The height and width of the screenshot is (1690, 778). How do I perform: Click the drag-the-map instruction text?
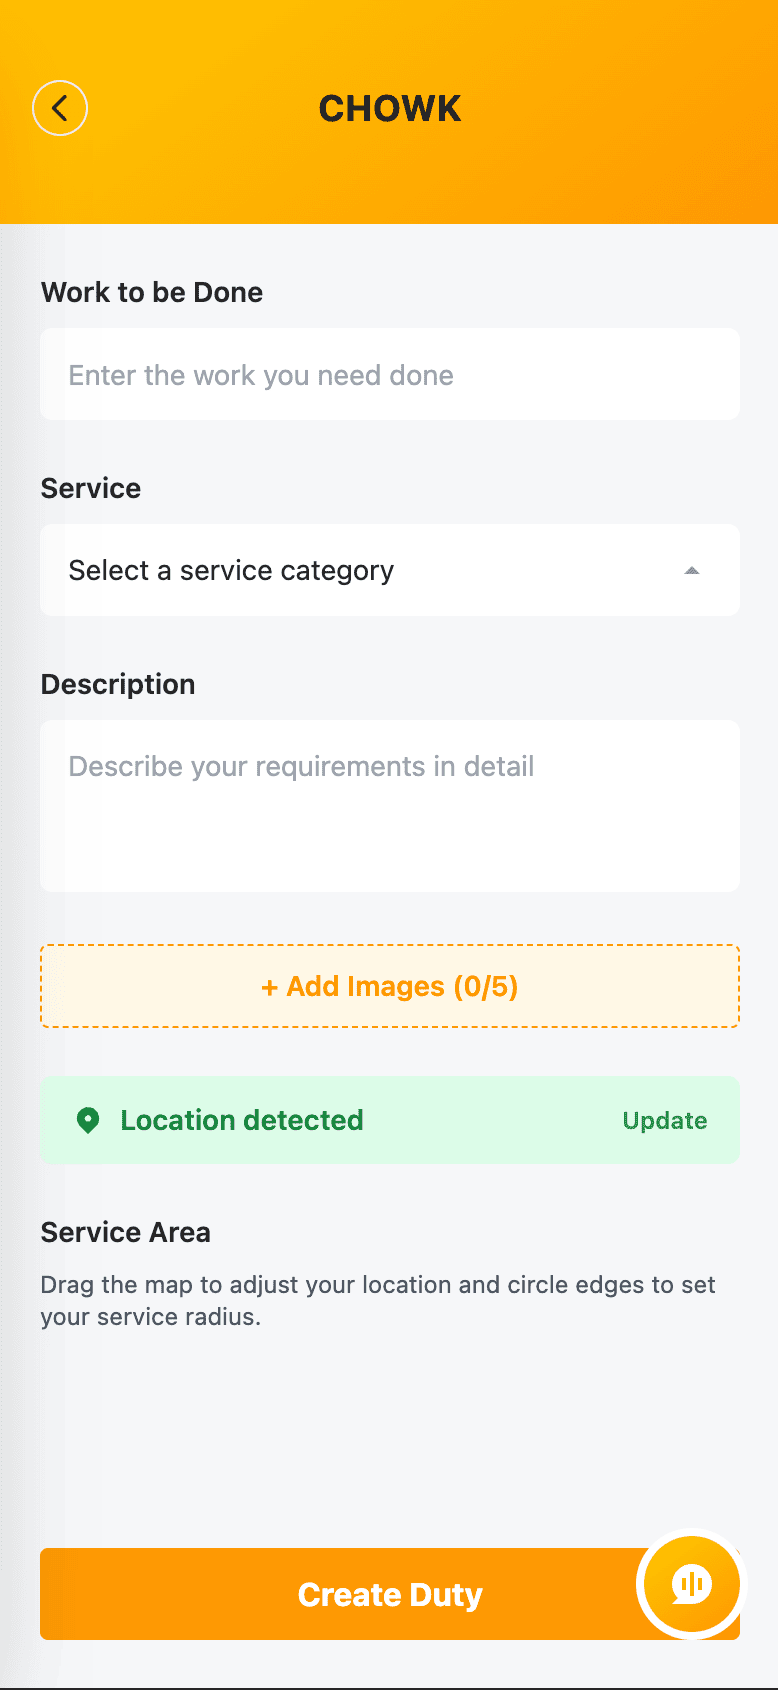point(378,1300)
